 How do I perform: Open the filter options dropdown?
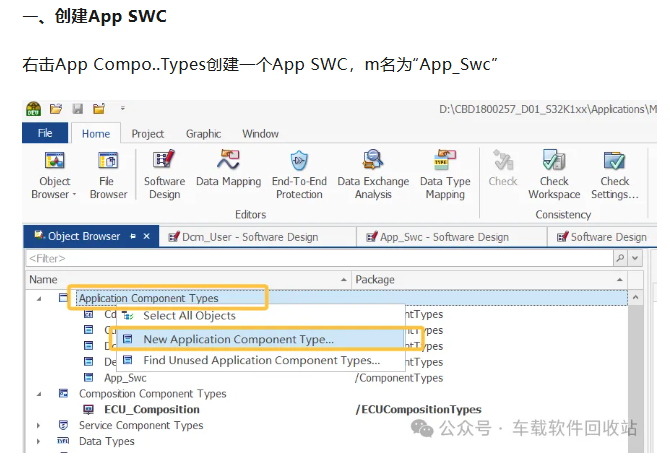point(635,258)
